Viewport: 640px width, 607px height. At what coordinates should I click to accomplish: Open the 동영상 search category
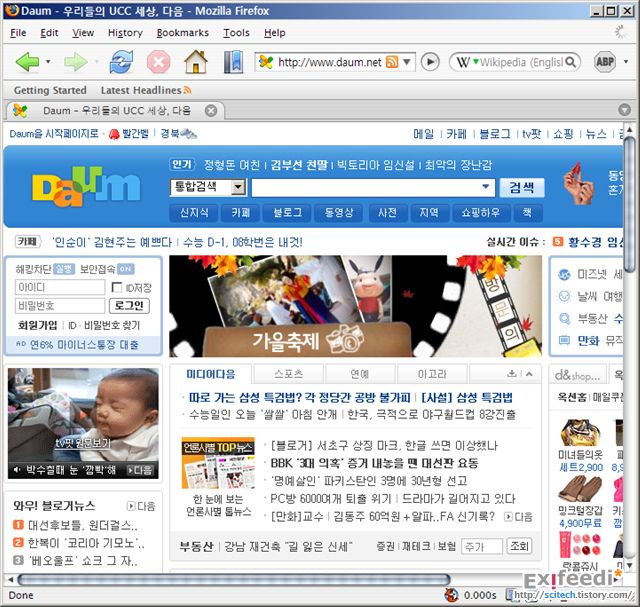(338, 213)
